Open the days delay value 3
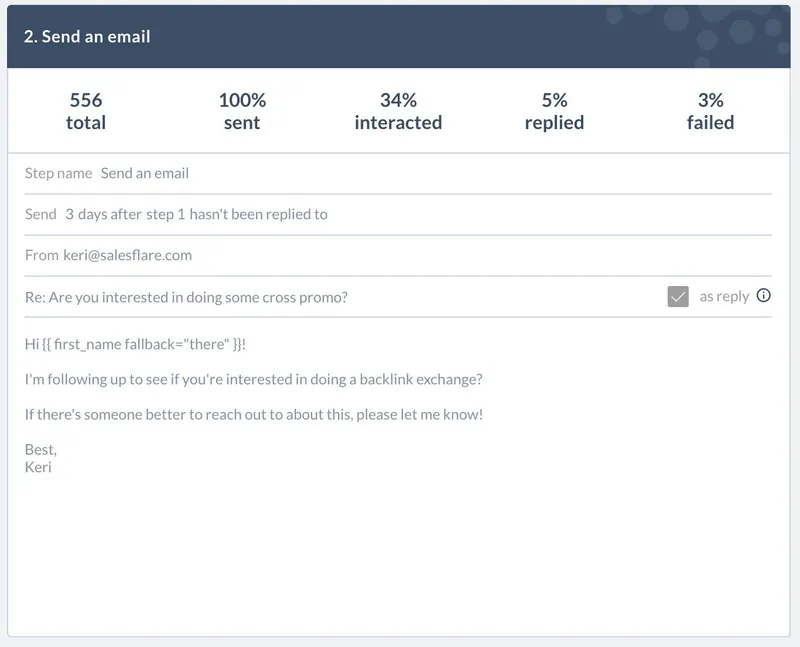The width and height of the screenshot is (800, 647). tap(69, 214)
